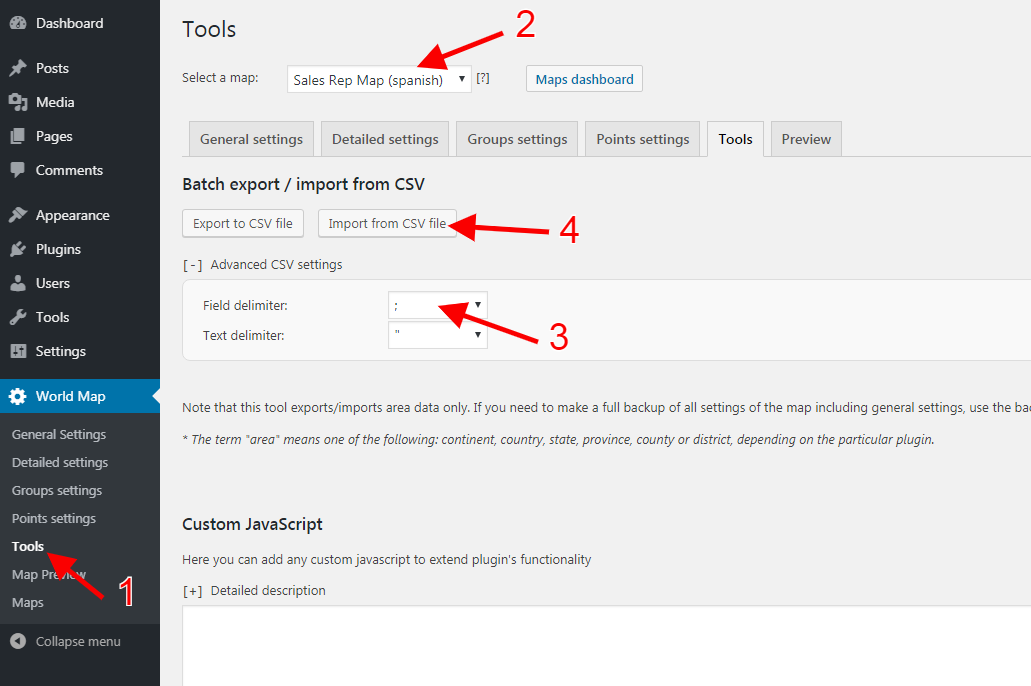1031x686 pixels.
Task: Switch to the General settings tab
Action: [x=251, y=139]
